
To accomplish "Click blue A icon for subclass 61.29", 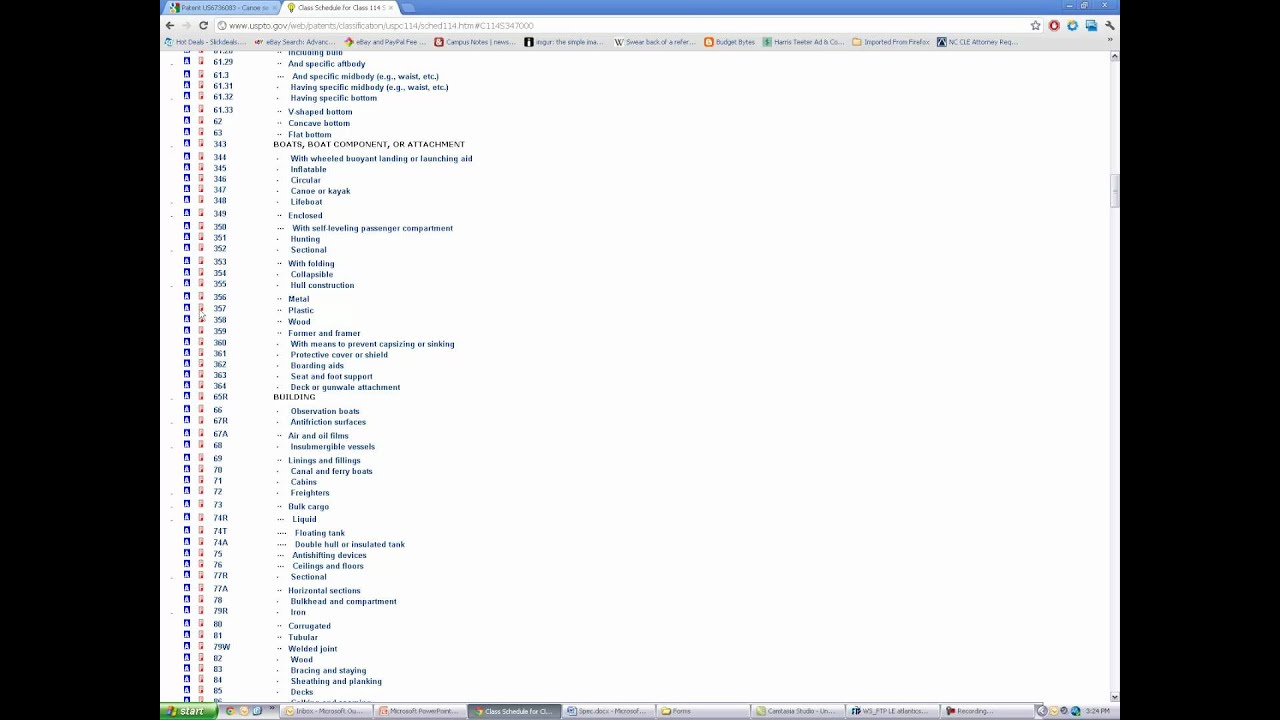I will [x=186, y=61].
